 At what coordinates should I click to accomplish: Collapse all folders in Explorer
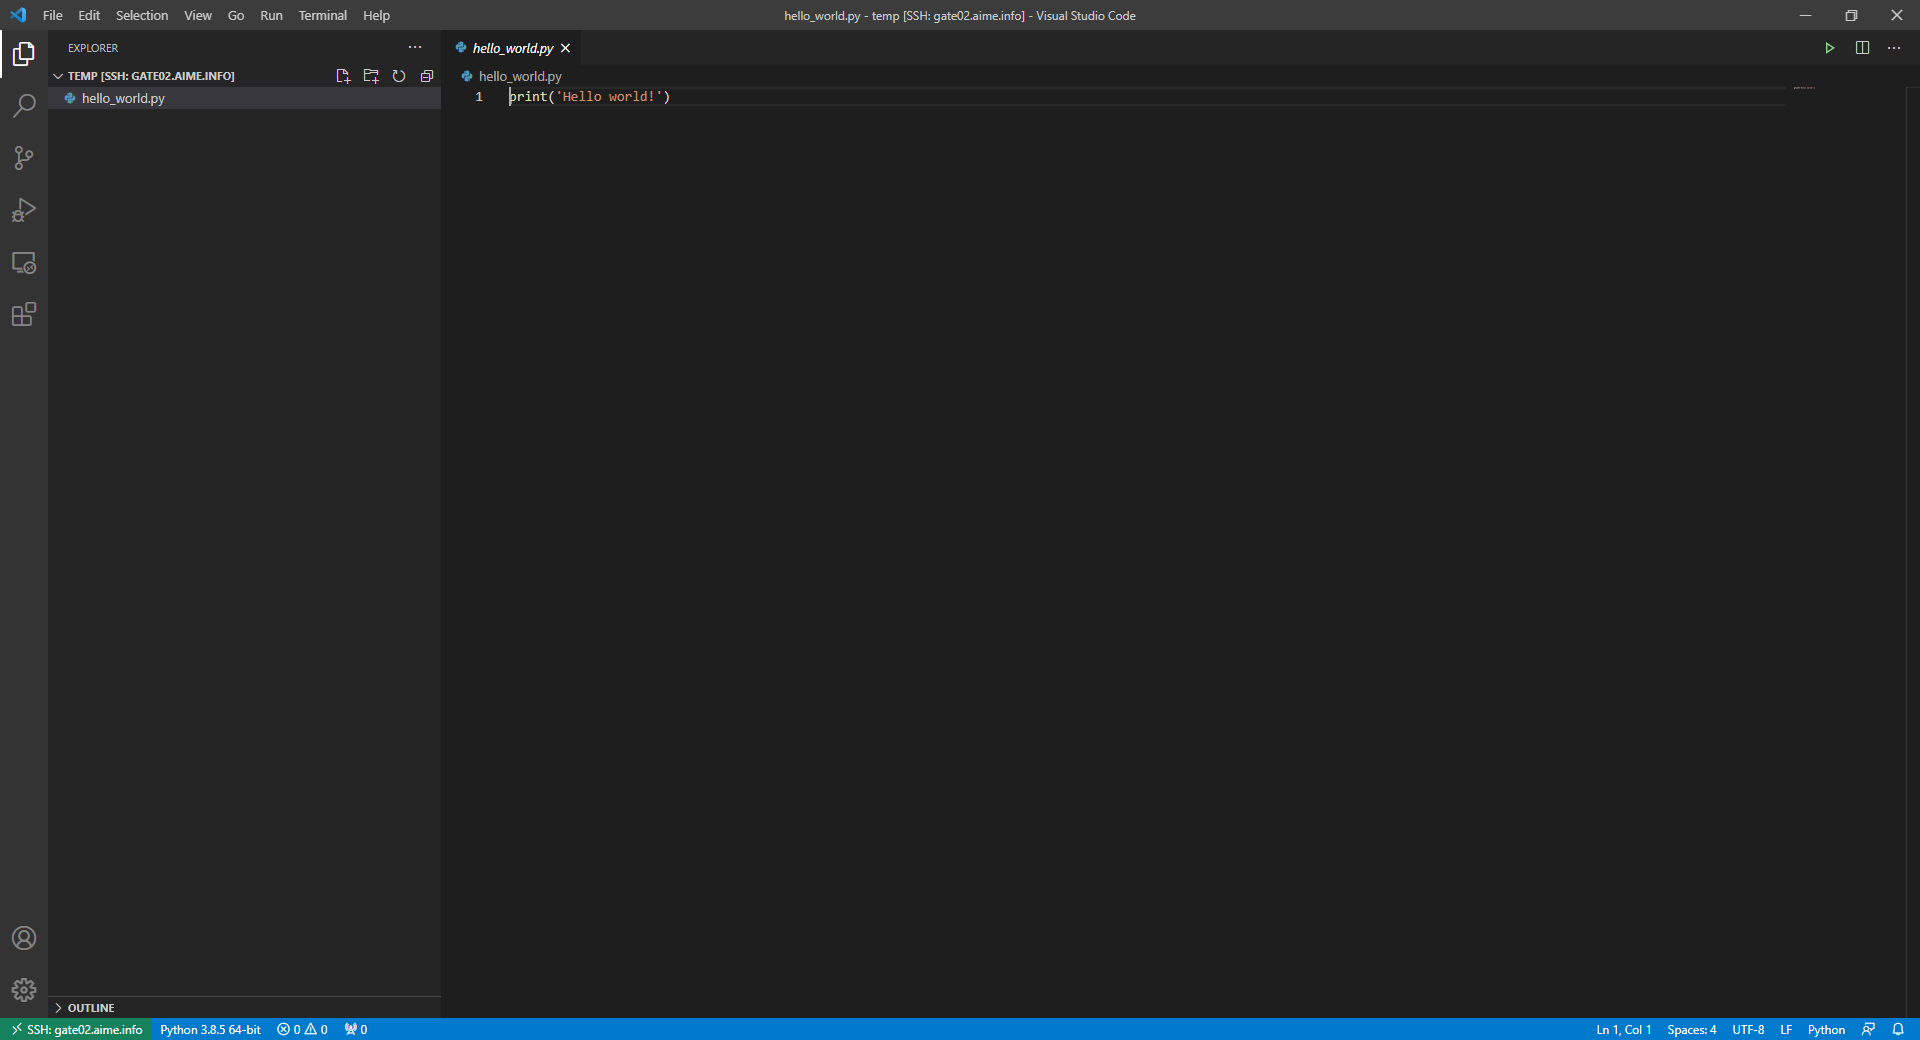point(427,76)
